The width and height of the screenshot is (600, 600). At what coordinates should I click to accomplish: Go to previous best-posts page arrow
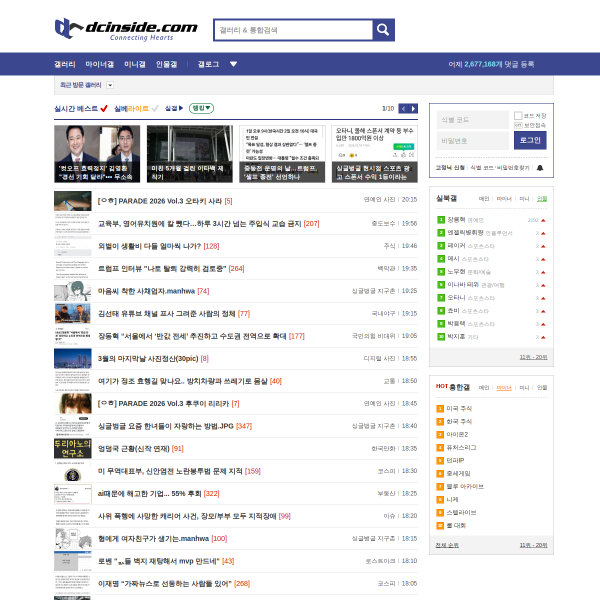coord(405,108)
